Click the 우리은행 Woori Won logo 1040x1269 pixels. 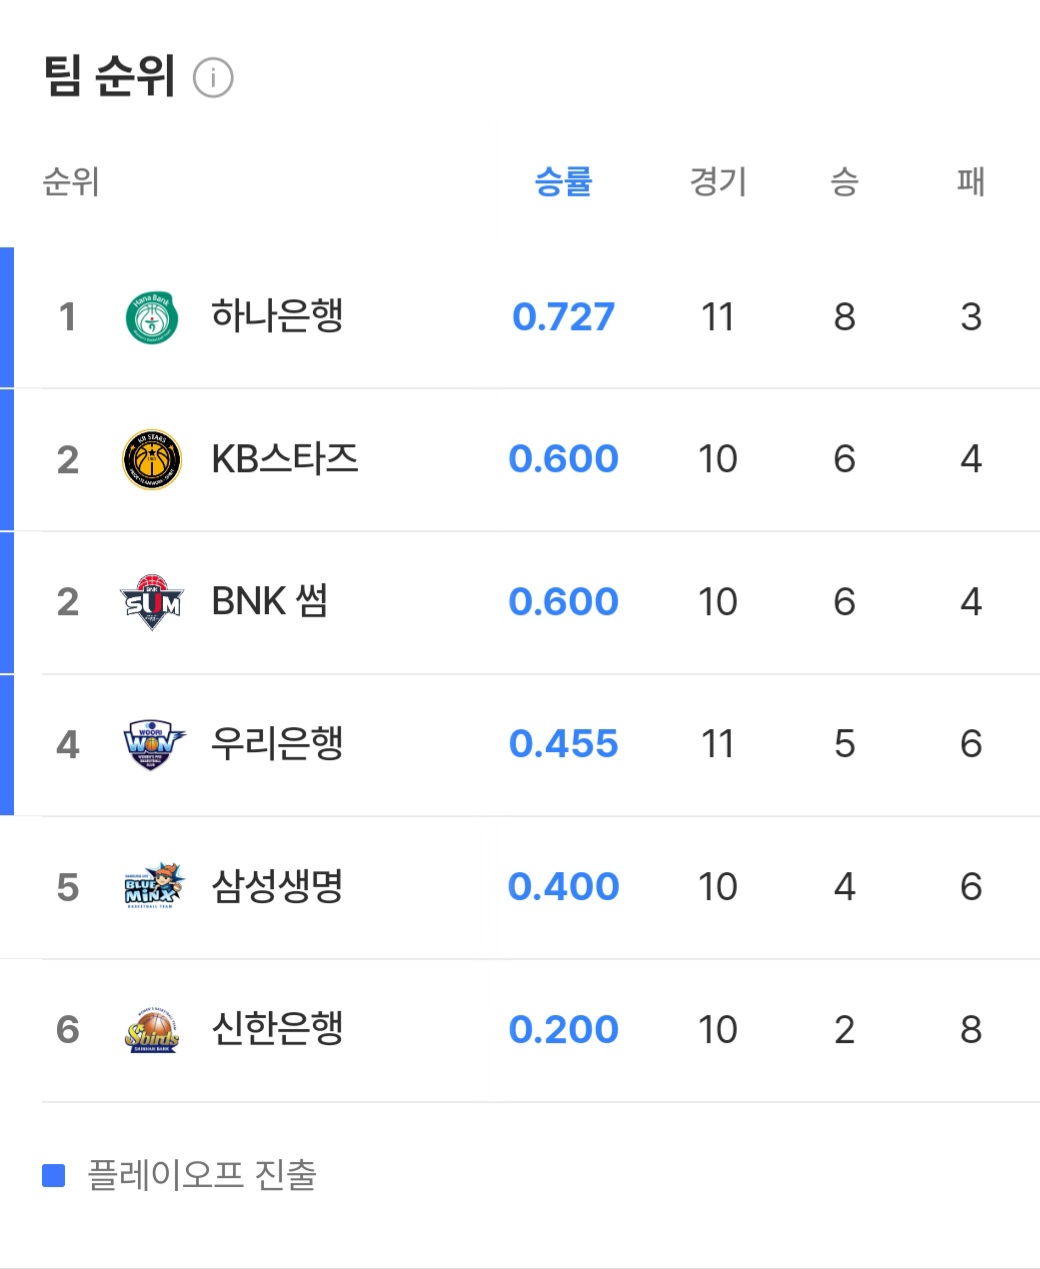pos(153,745)
